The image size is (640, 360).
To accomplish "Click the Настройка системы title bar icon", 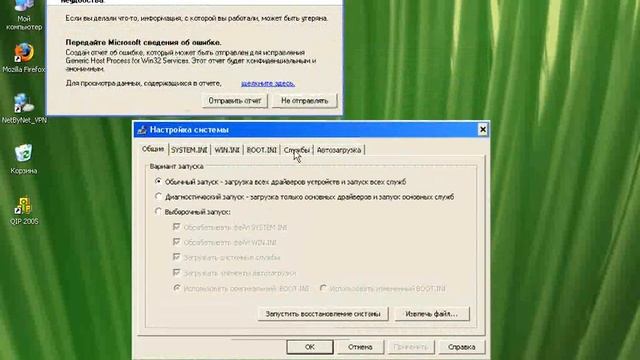I will (x=142, y=130).
